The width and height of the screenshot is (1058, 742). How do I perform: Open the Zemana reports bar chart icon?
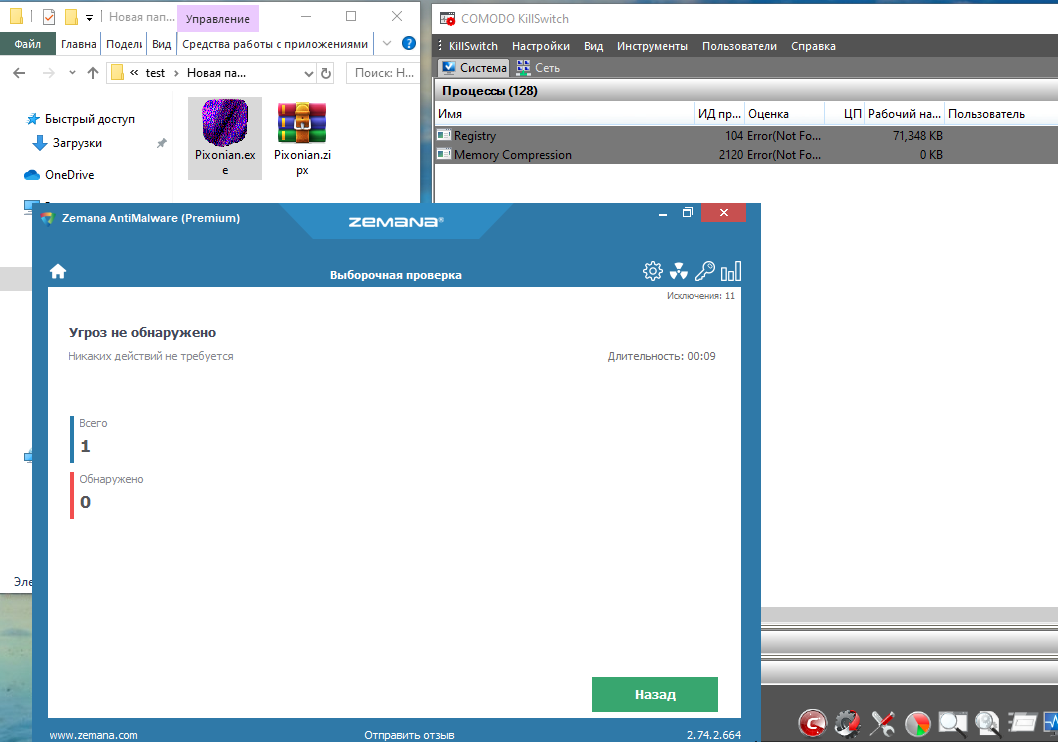(x=731, y=271)
